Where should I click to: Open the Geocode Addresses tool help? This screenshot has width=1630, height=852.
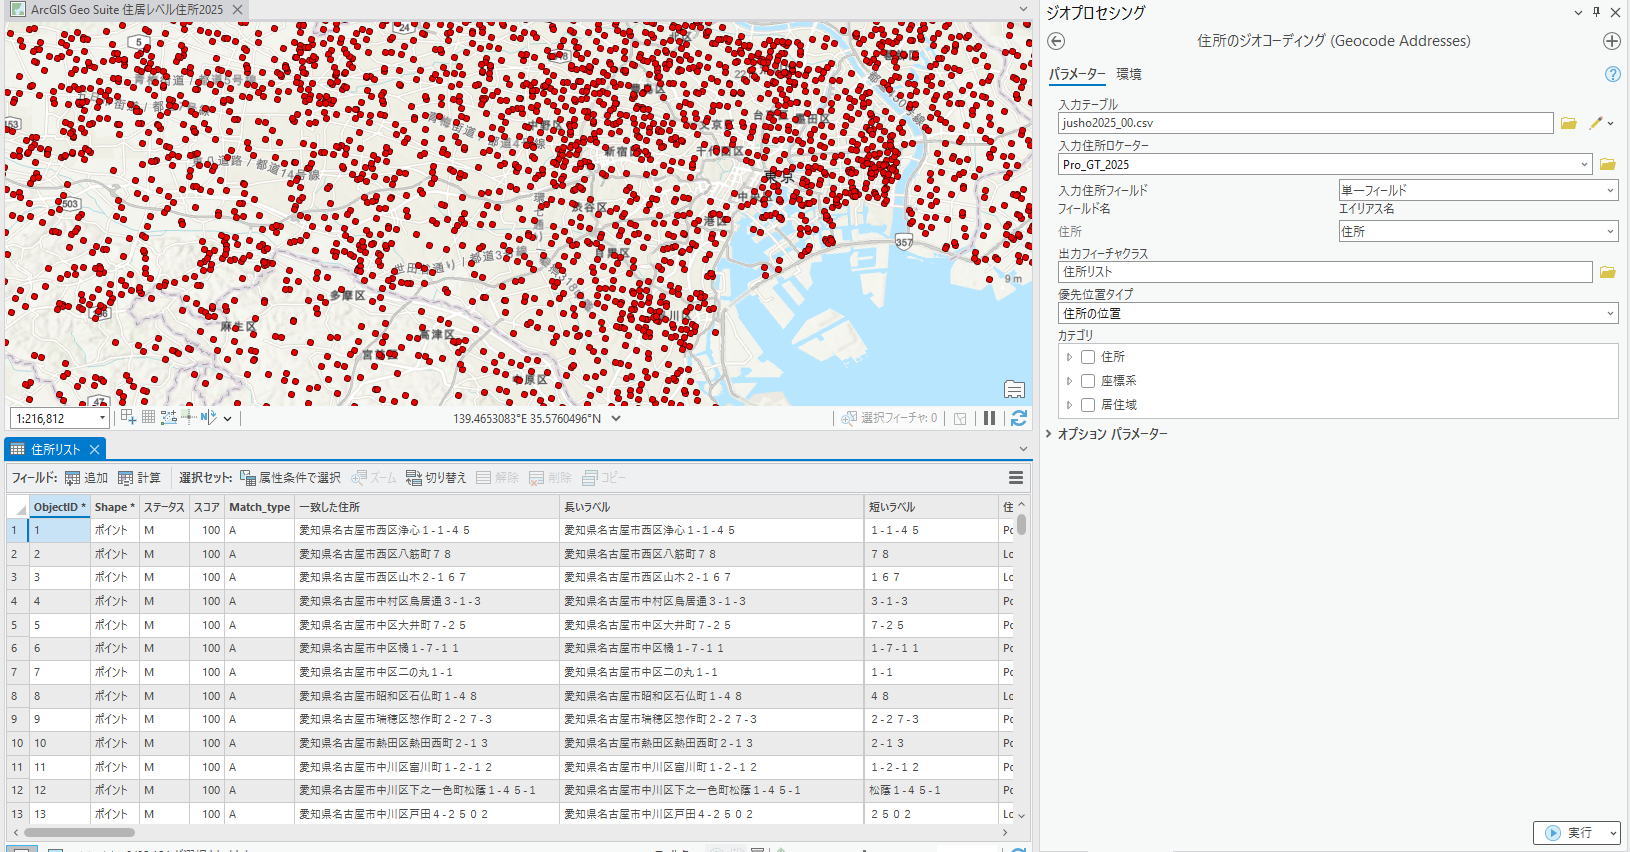click(1612, 74)
